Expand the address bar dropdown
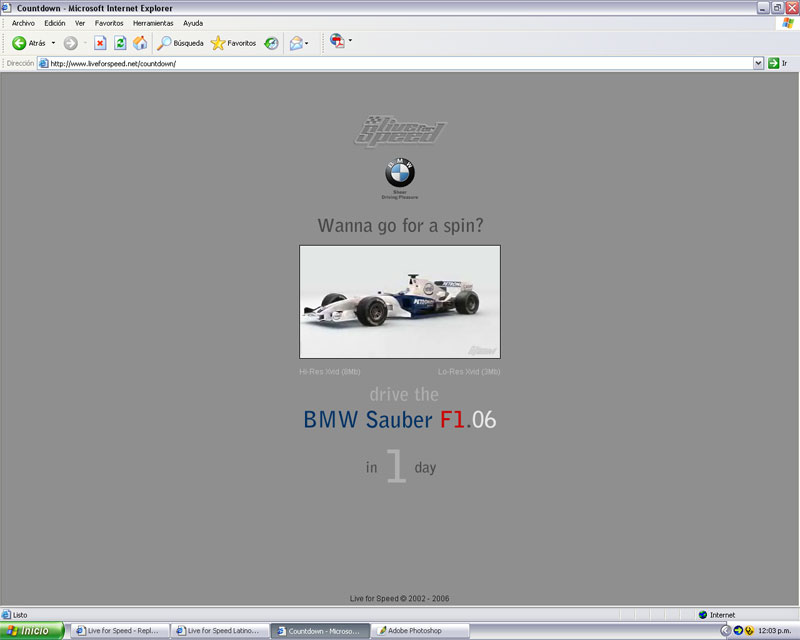Screen dimensions: 800x640 (758, 63)
